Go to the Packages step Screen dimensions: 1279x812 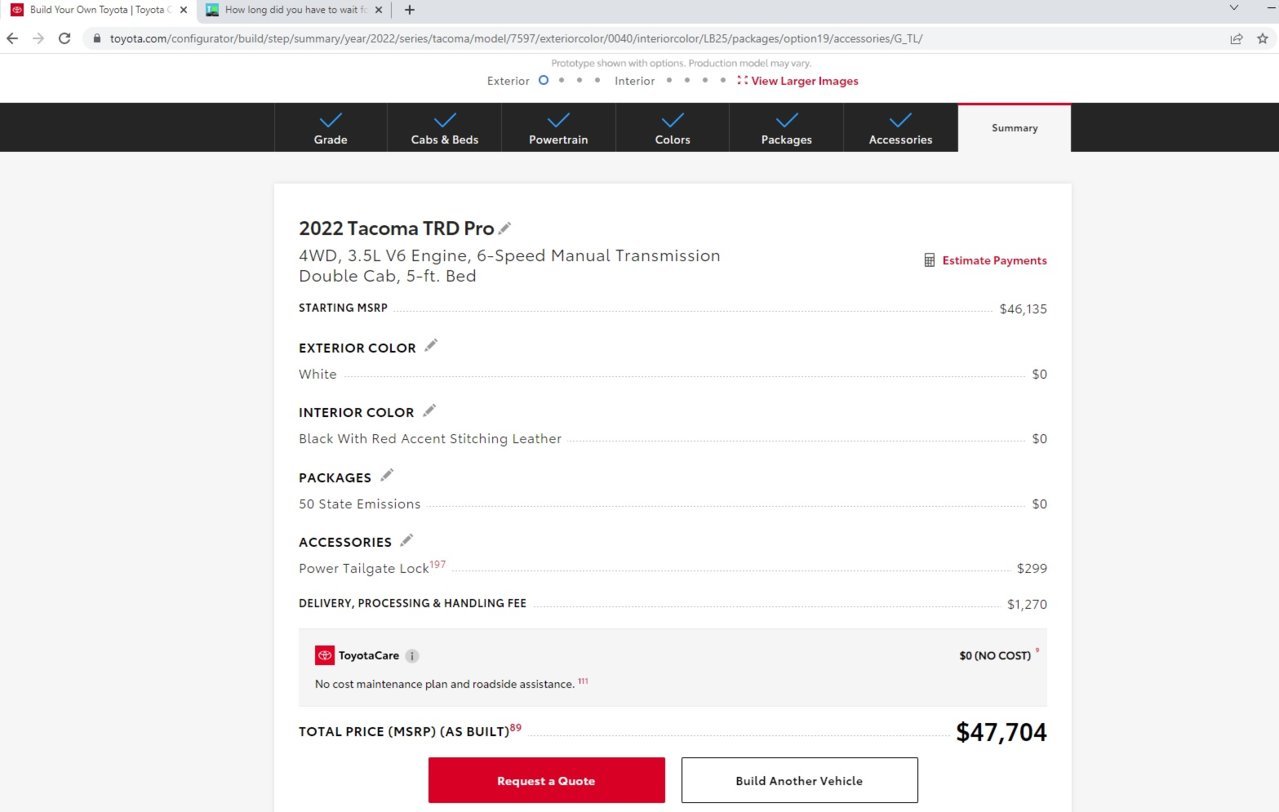pyautogui.click(x=787, y=128)
